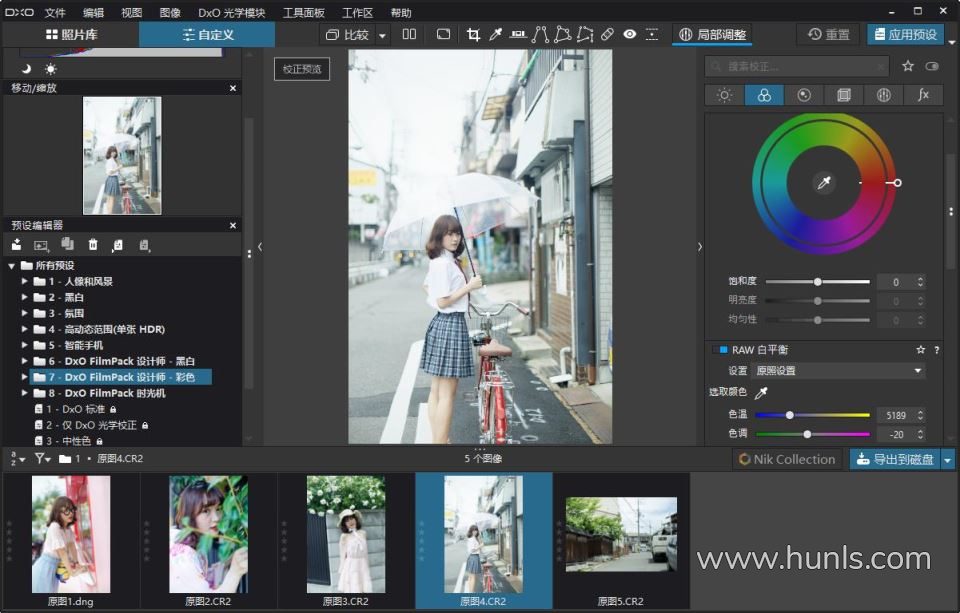Click the color wheel eyedropper
960x613 pixels.
824,183
